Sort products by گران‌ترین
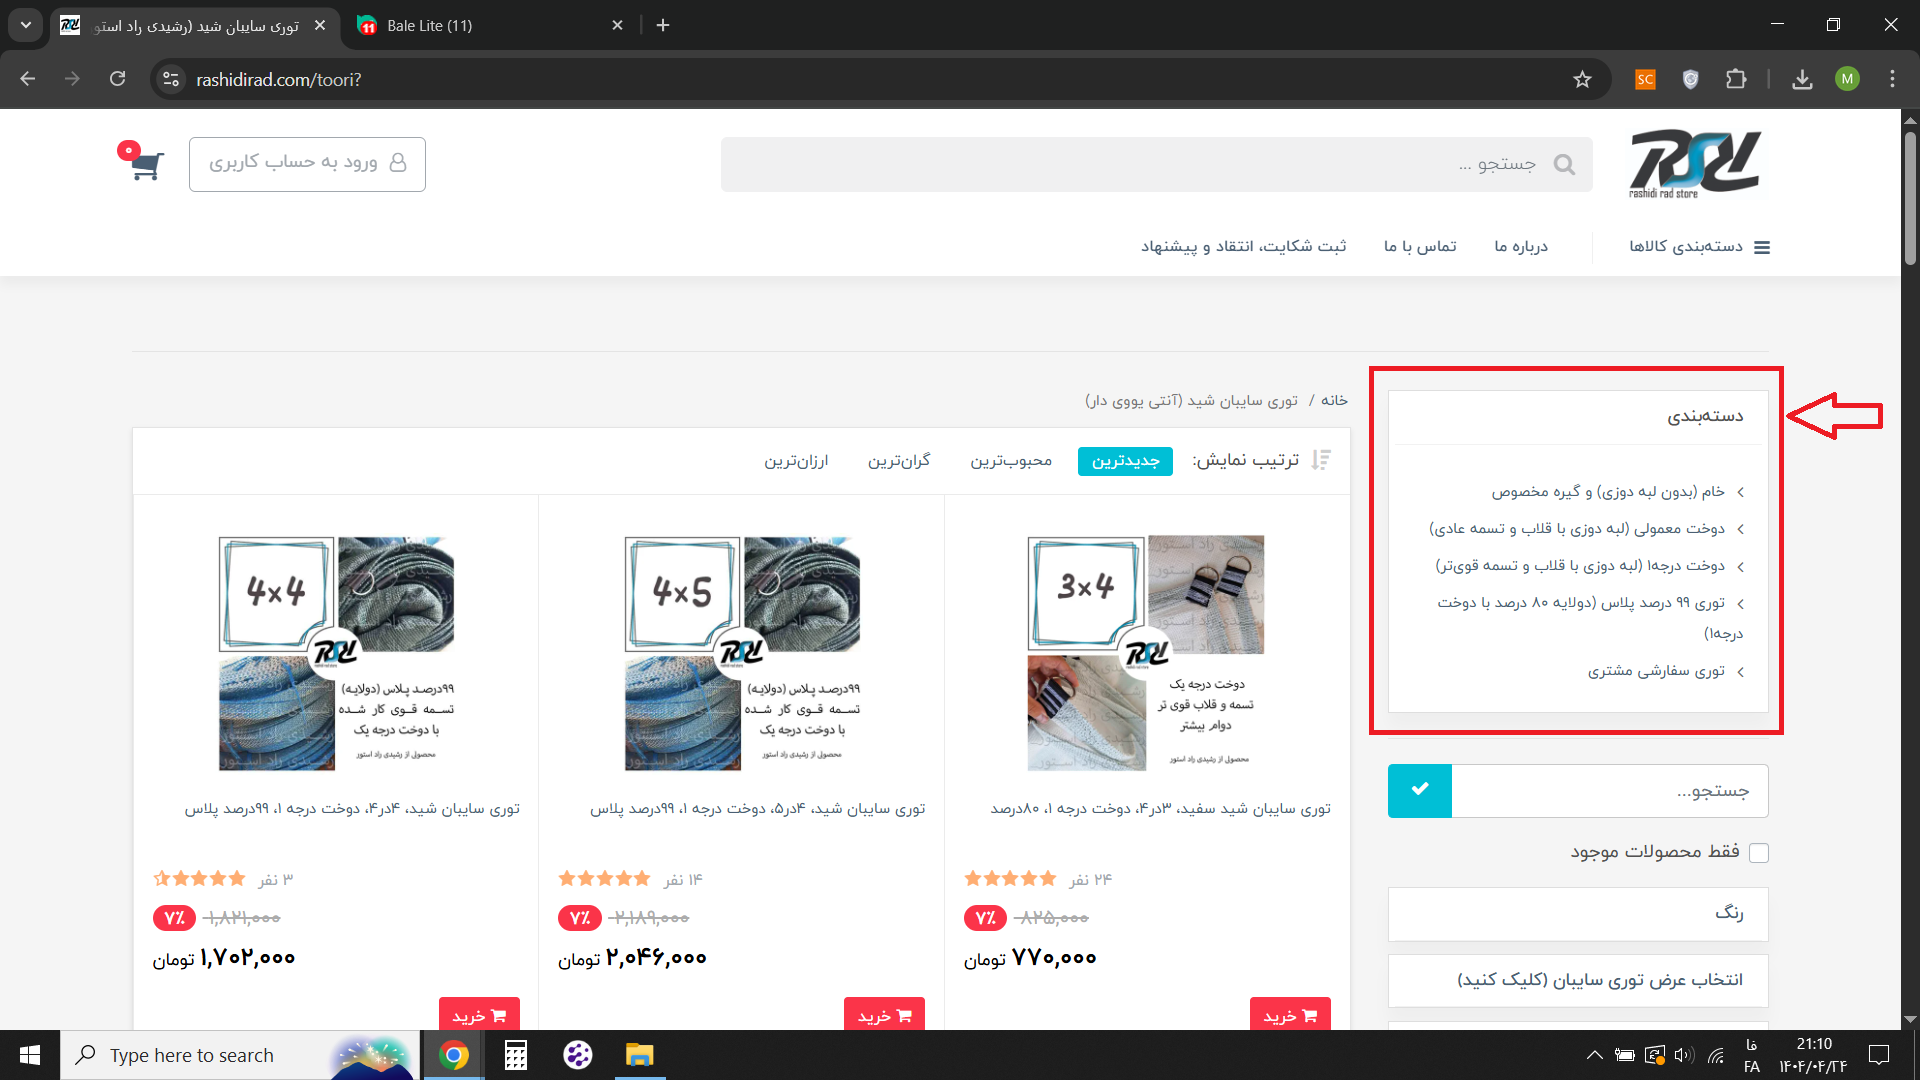Screen dimensions: 1920x1081 [x=899, y=461]
